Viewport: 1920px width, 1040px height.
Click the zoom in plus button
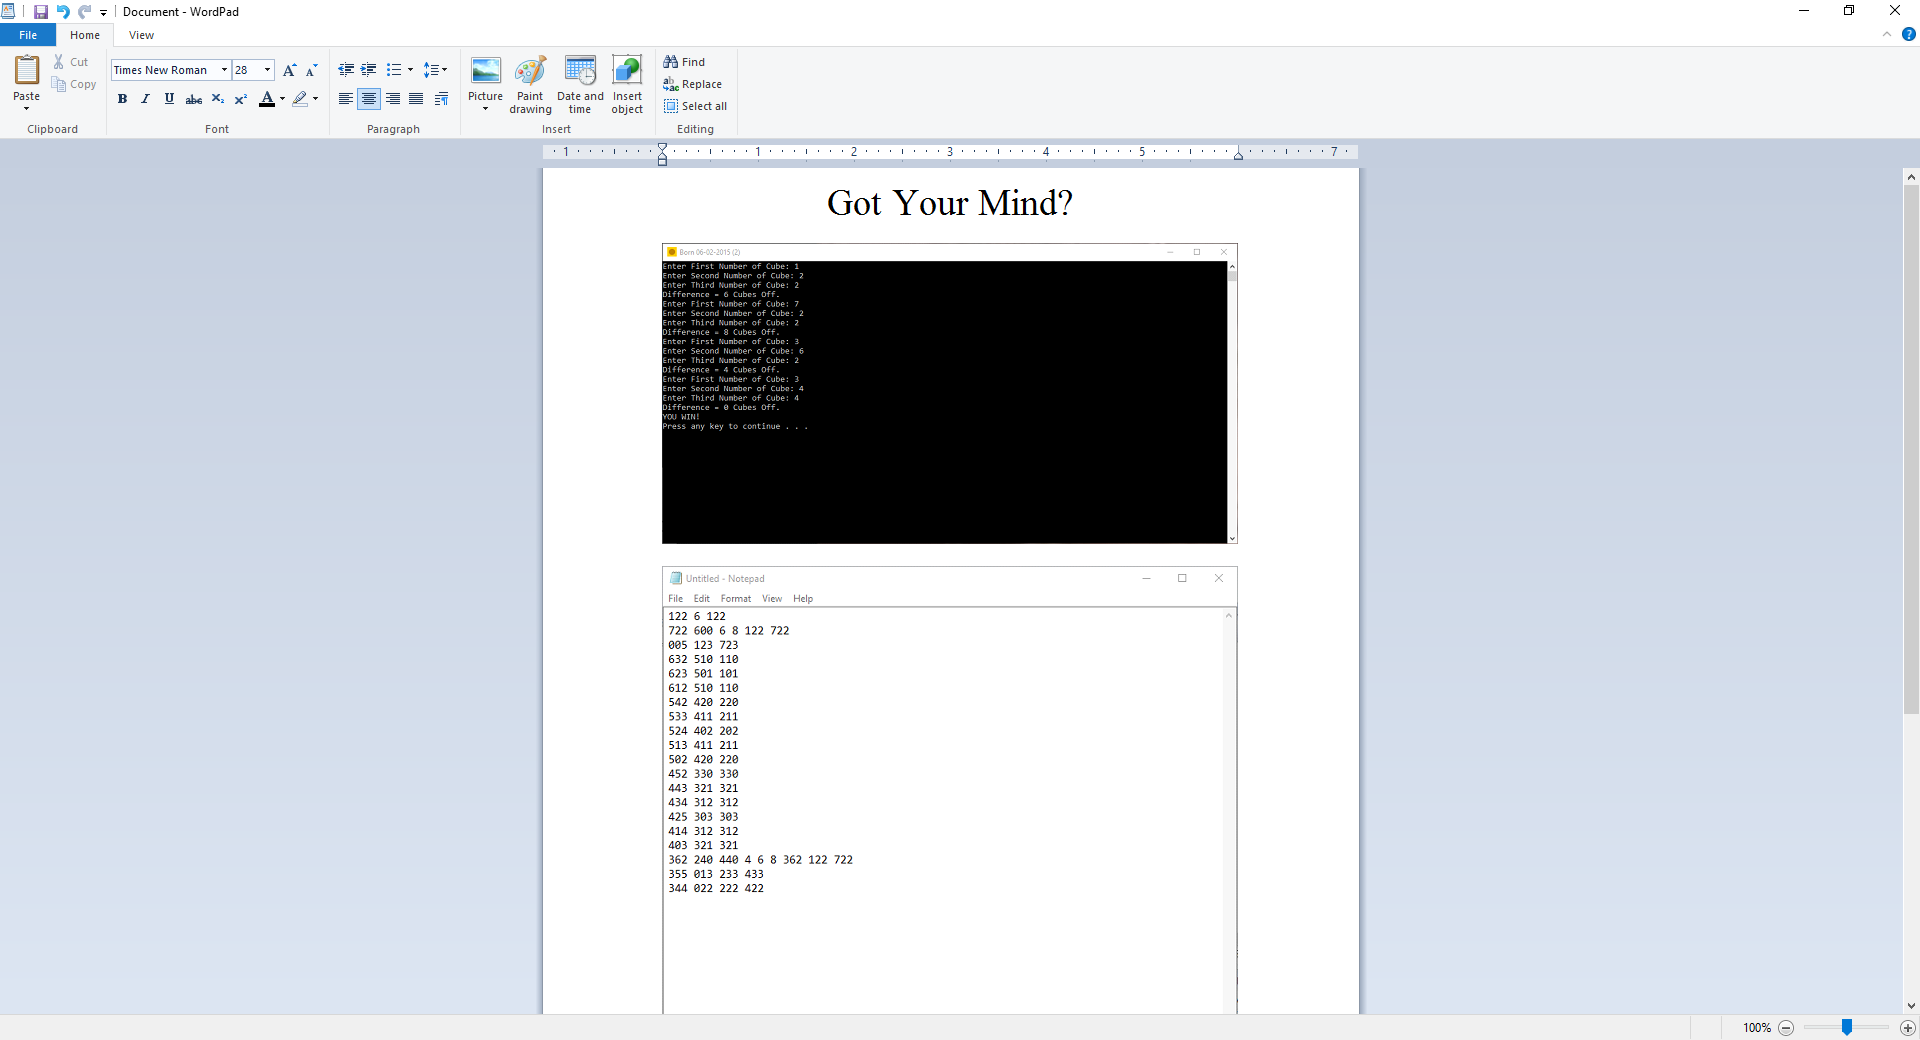pos(1908,1028)
